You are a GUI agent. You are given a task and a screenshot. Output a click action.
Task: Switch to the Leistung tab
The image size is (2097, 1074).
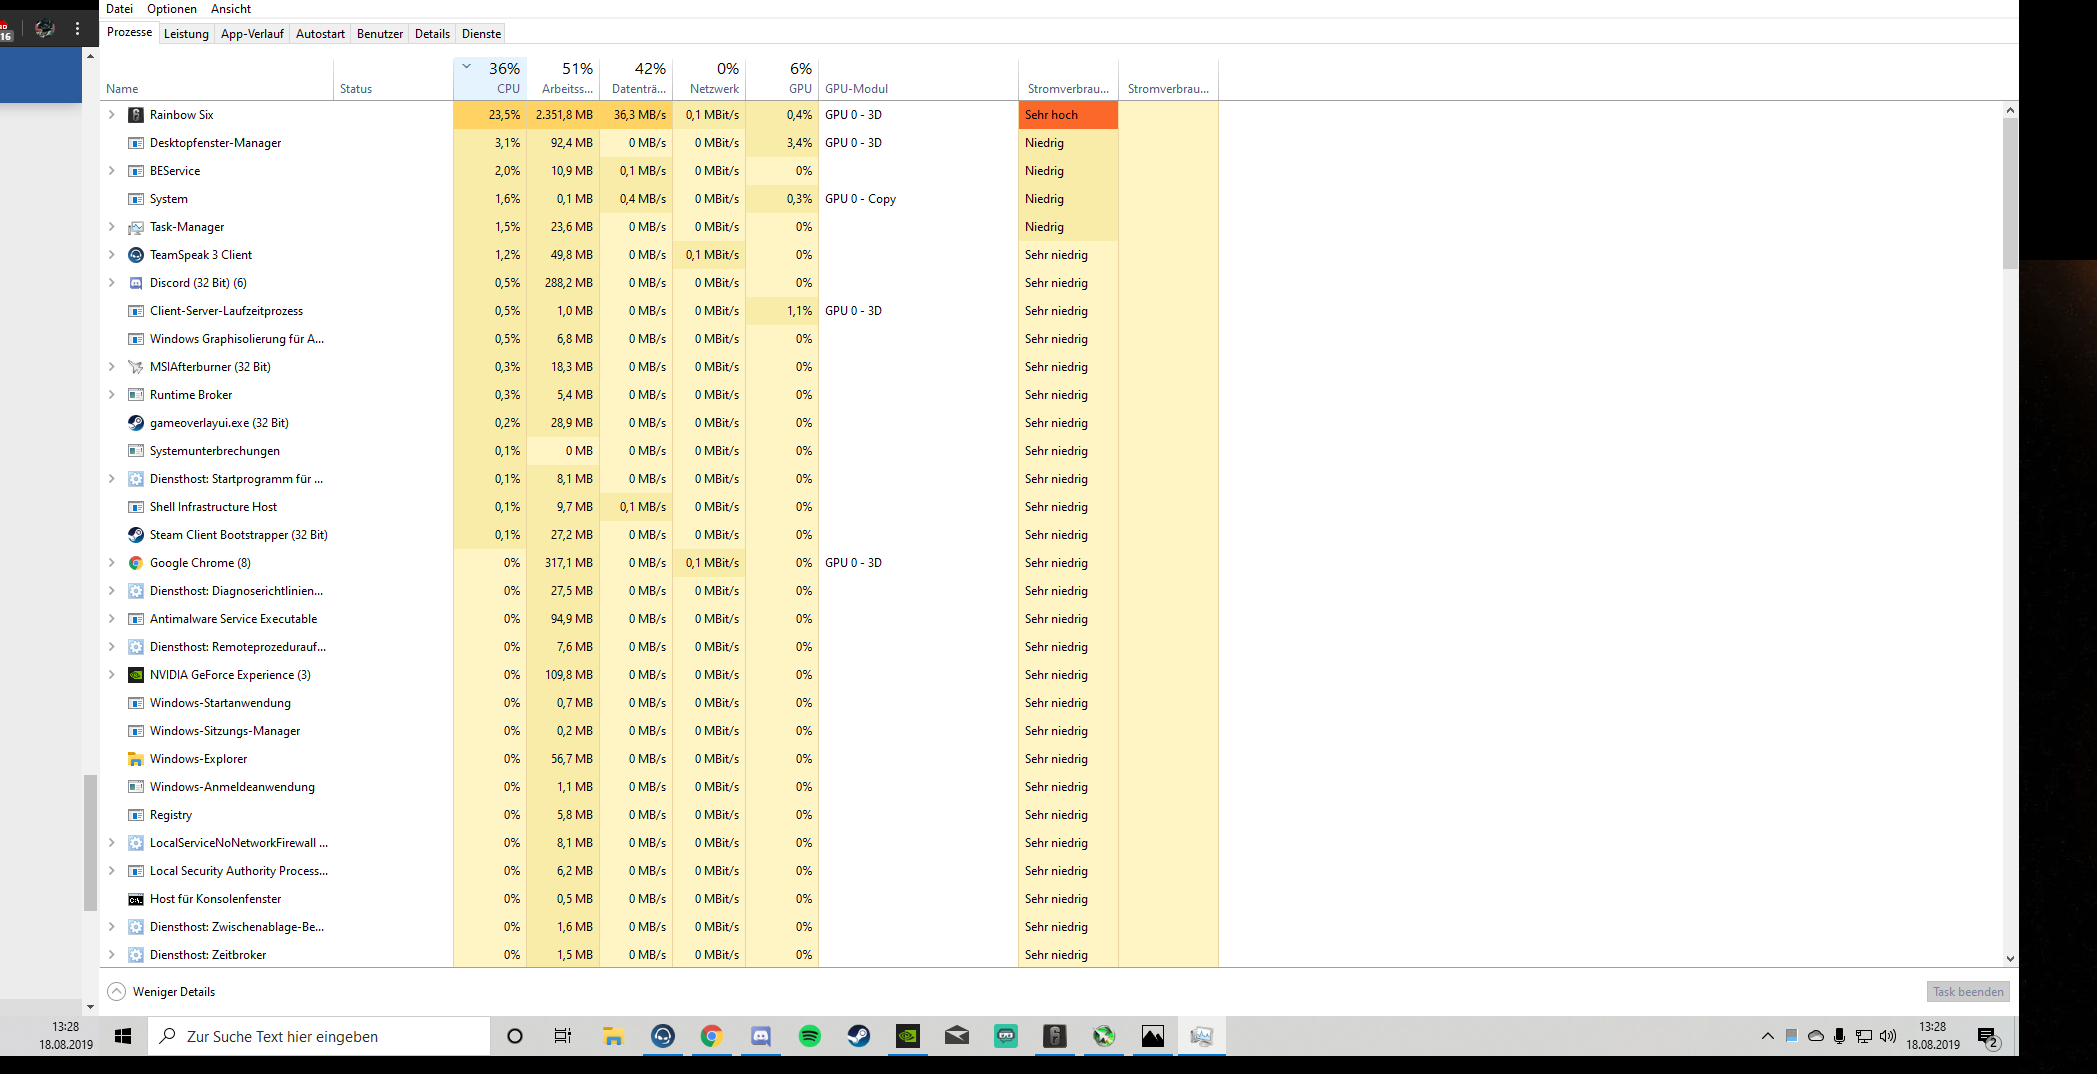[186, 34]
